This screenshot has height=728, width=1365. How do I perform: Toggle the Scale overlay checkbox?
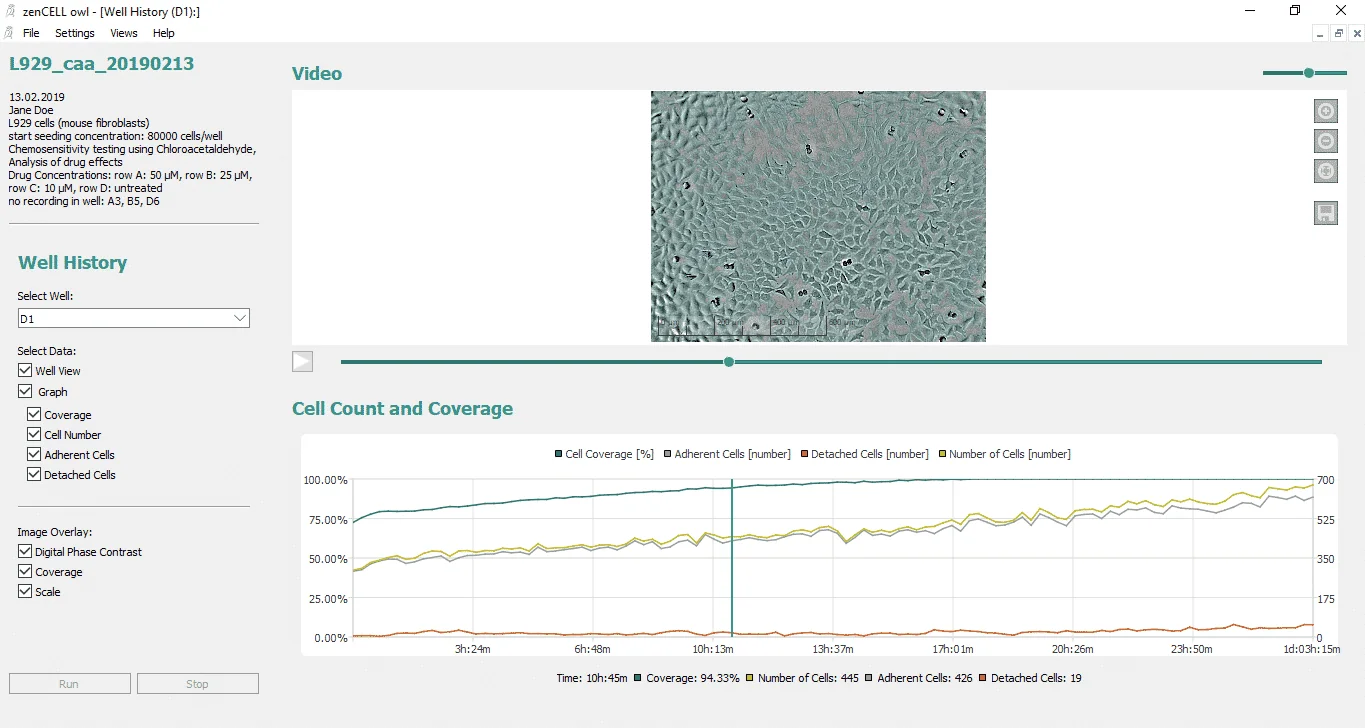pos(25,592)
